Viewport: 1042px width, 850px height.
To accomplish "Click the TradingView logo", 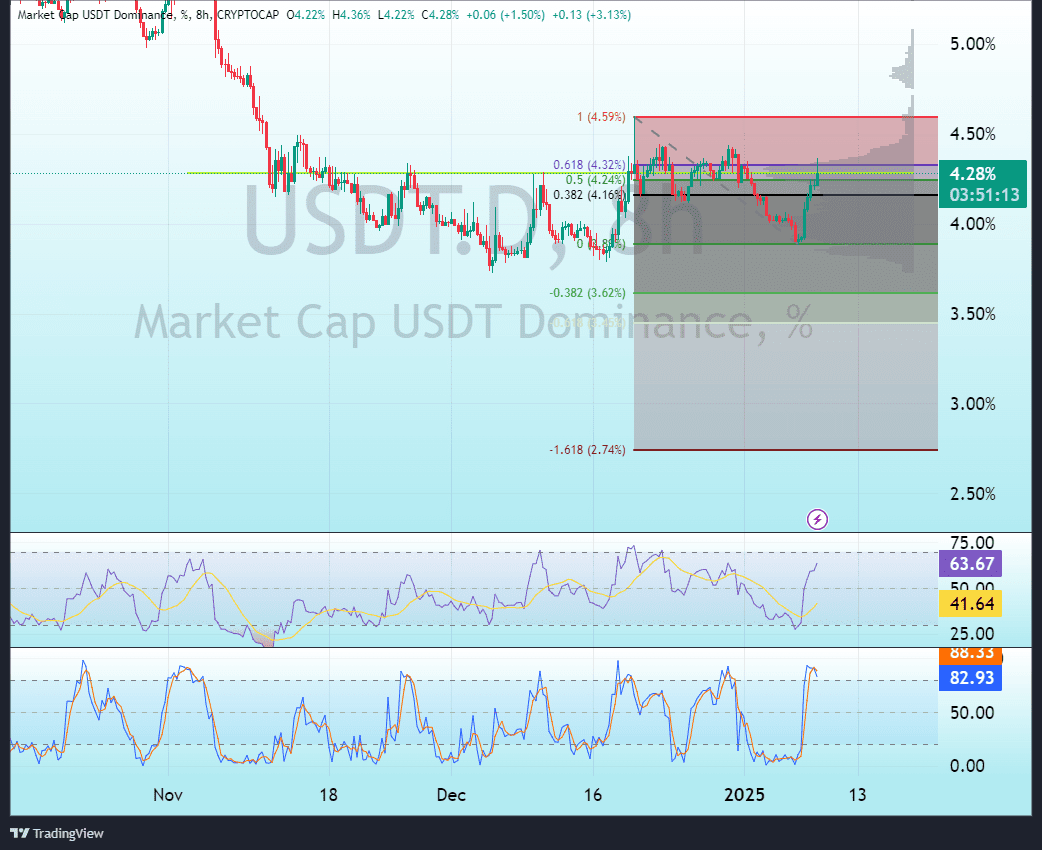I will pyautogui.click(x=57, y=833).
